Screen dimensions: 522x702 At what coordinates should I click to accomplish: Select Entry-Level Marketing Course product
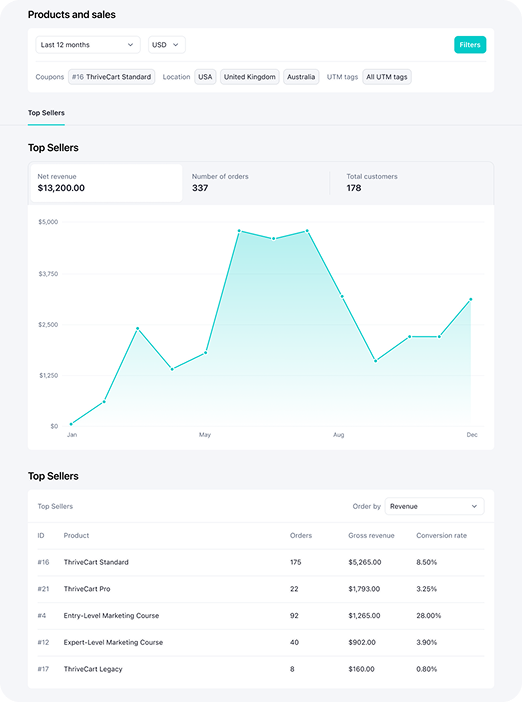click(x=111, y=616)
